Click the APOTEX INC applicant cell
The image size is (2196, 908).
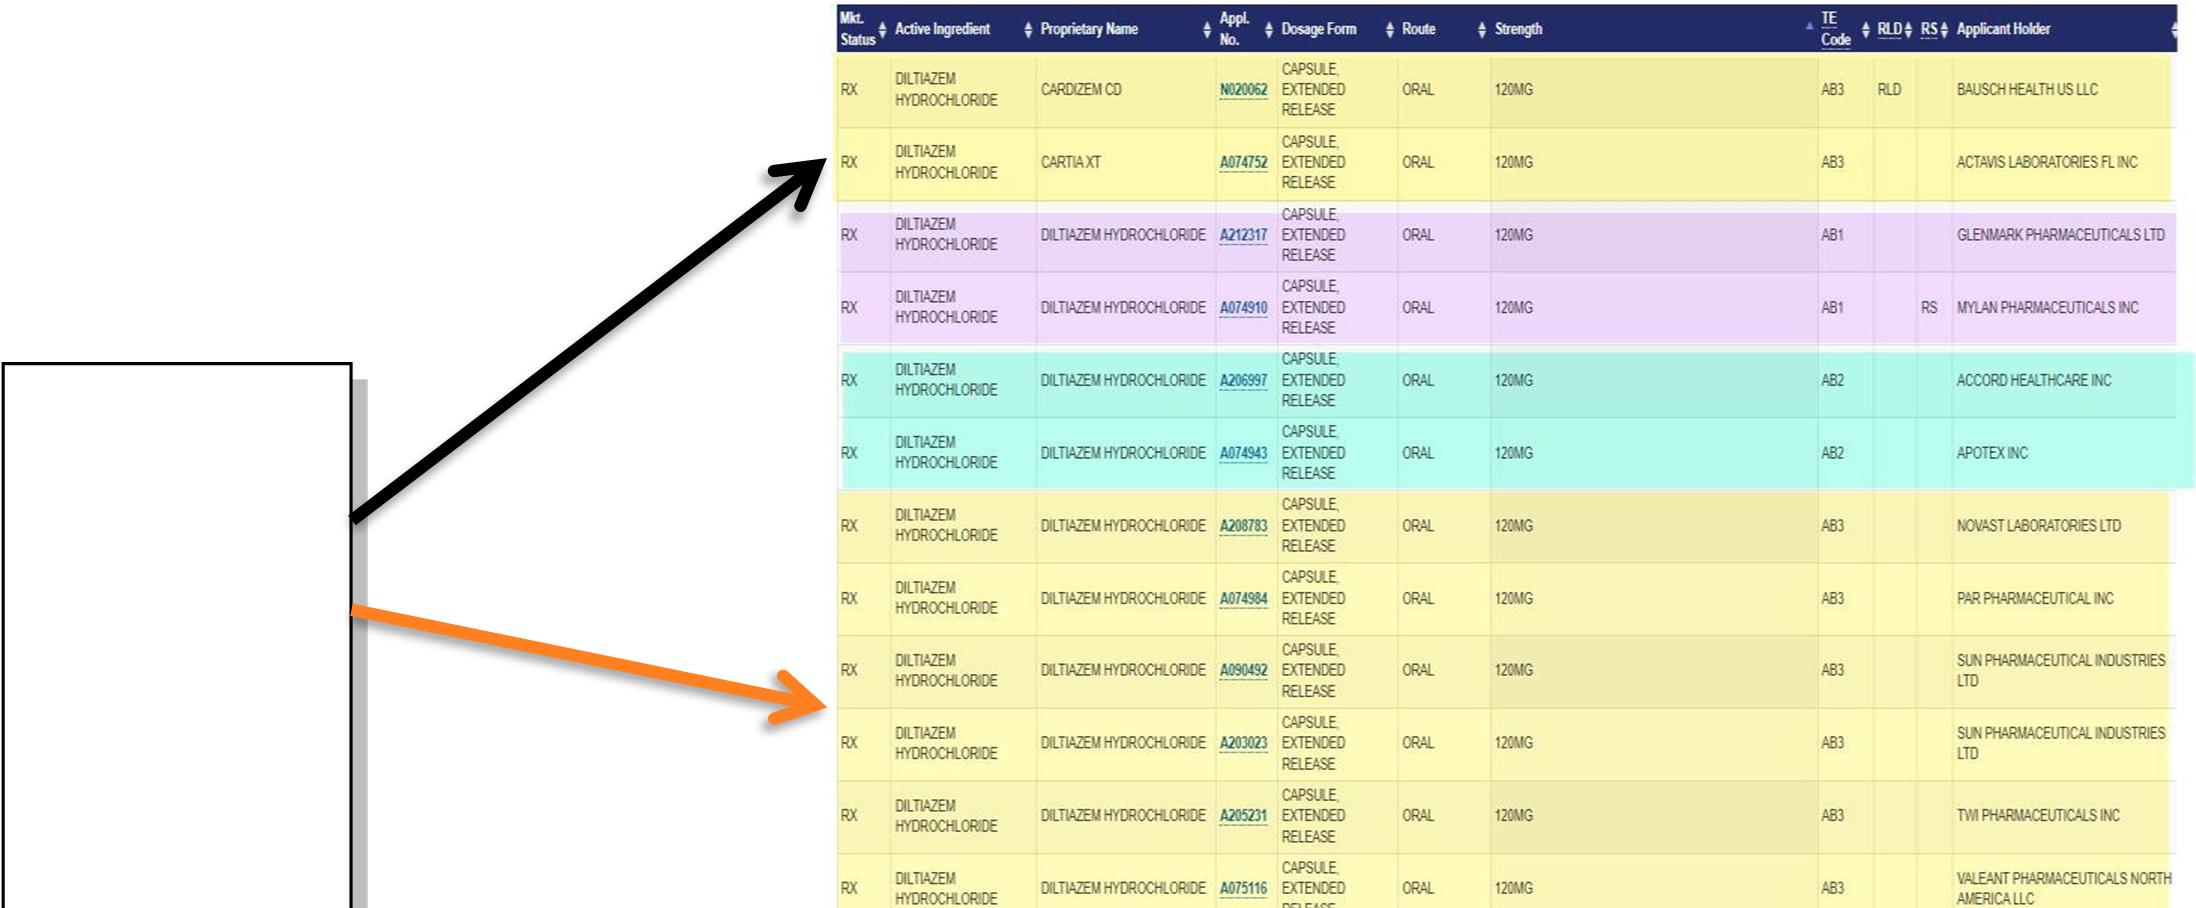click(1992, 453)
